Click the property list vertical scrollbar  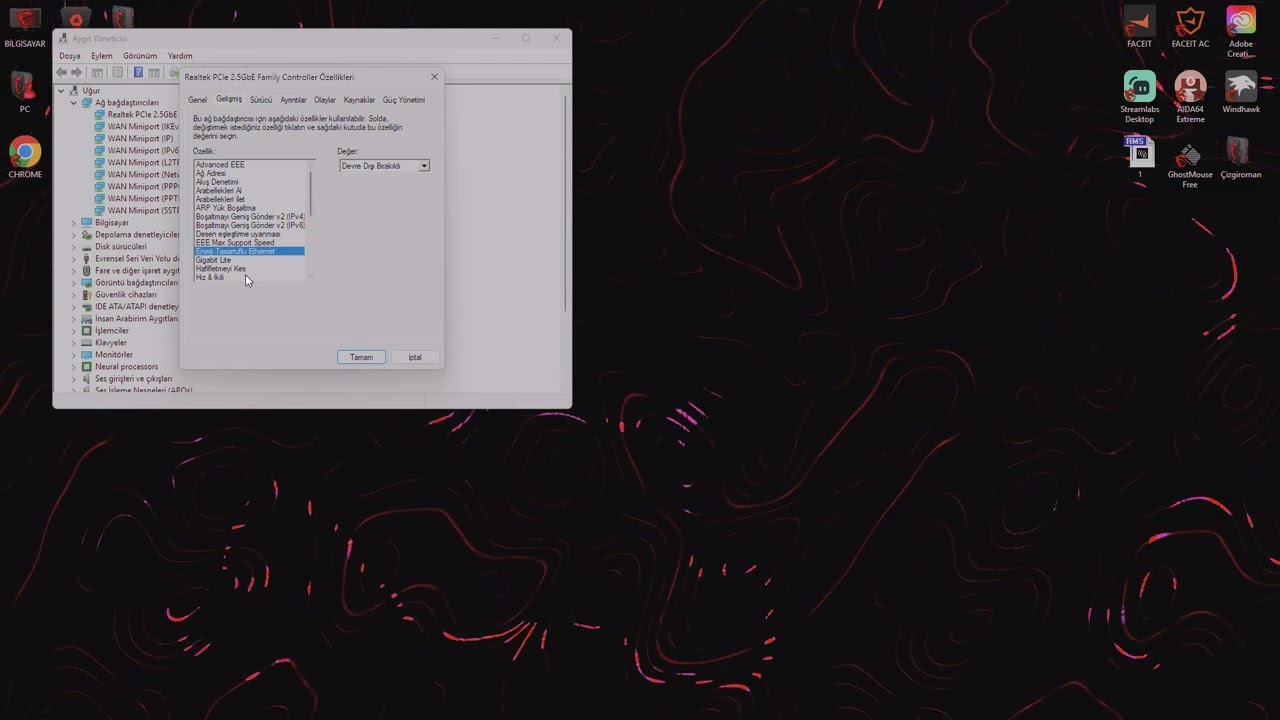tap(310, 195)
